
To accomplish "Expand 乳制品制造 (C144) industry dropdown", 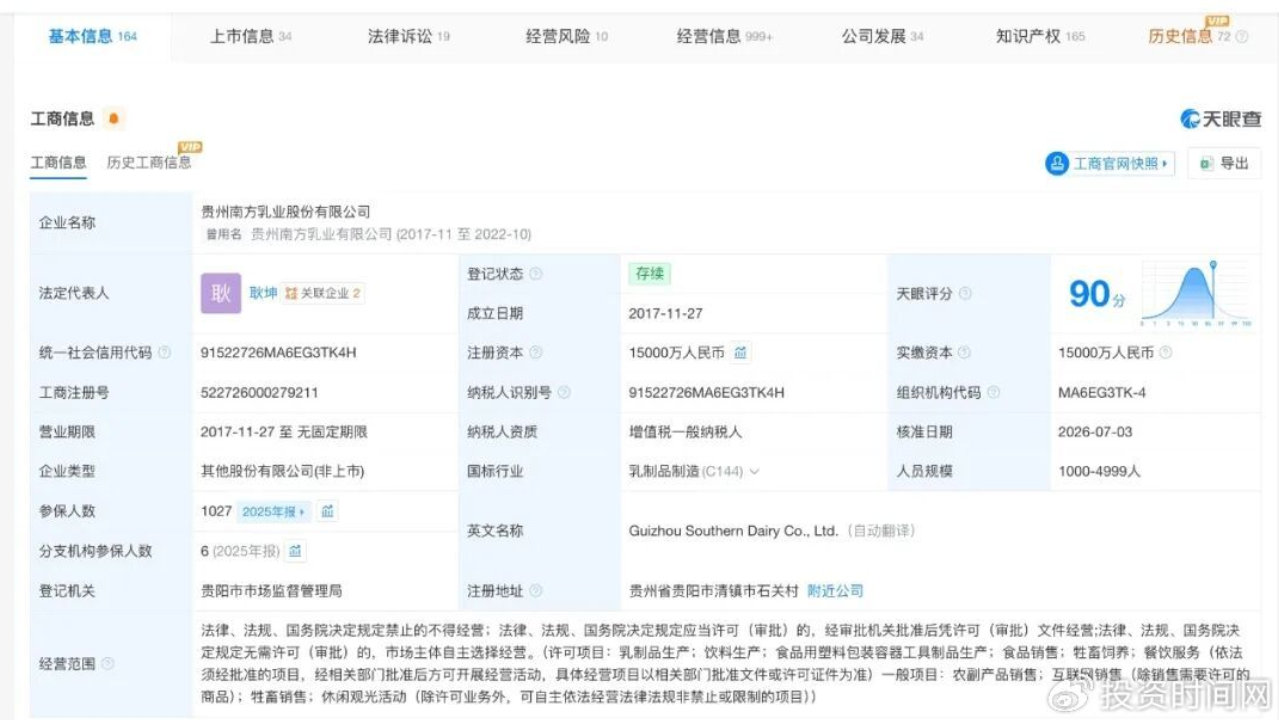I will point(754,472).
